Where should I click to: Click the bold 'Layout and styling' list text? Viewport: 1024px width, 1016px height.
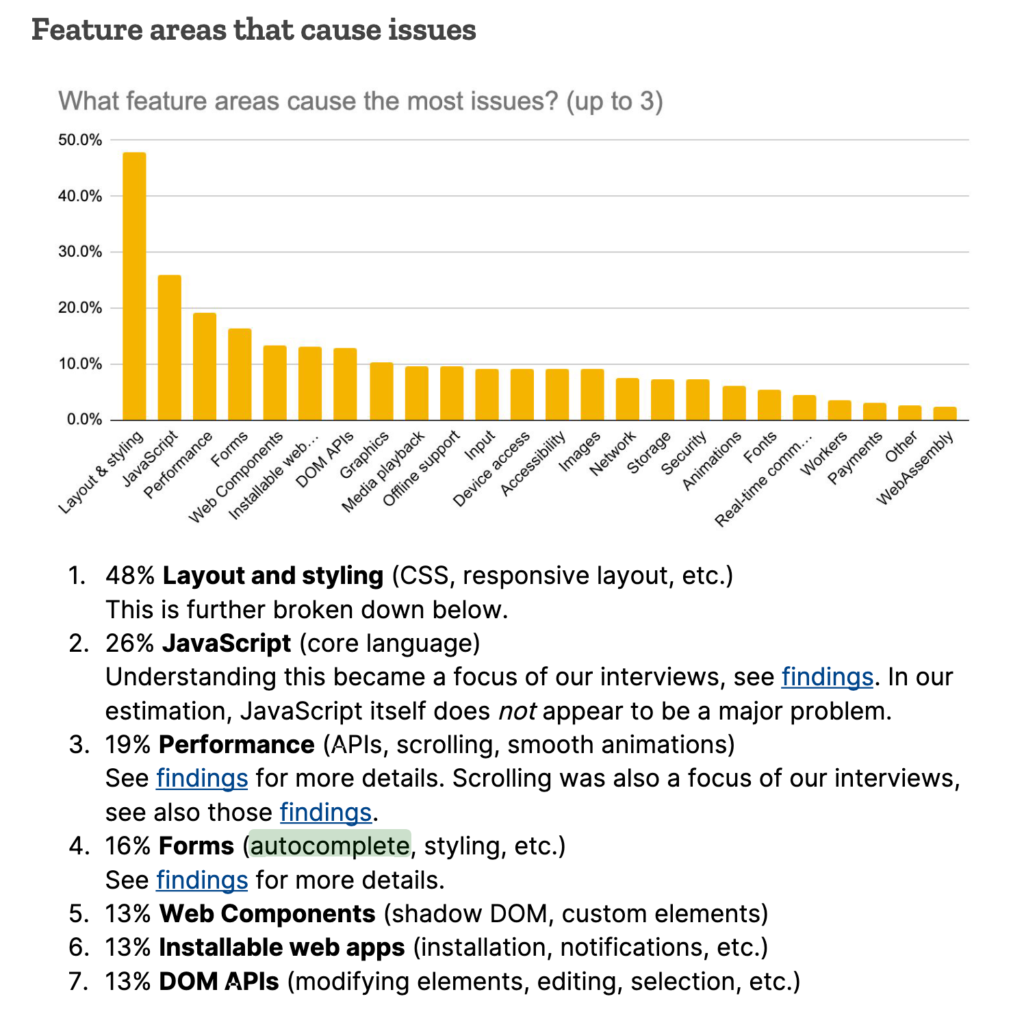pos(273,576)
